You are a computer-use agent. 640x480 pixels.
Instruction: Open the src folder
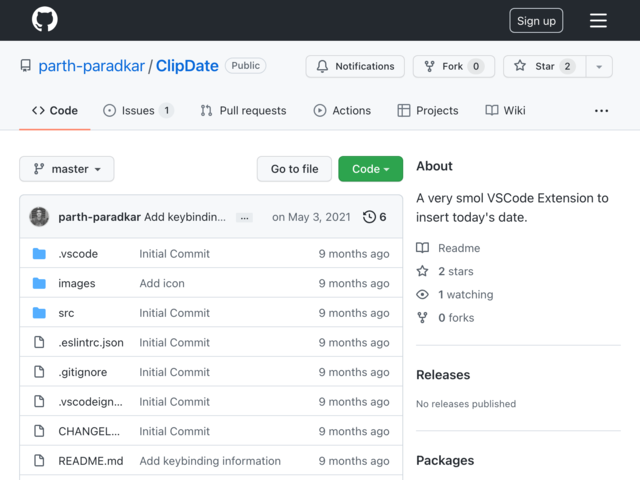66,313
